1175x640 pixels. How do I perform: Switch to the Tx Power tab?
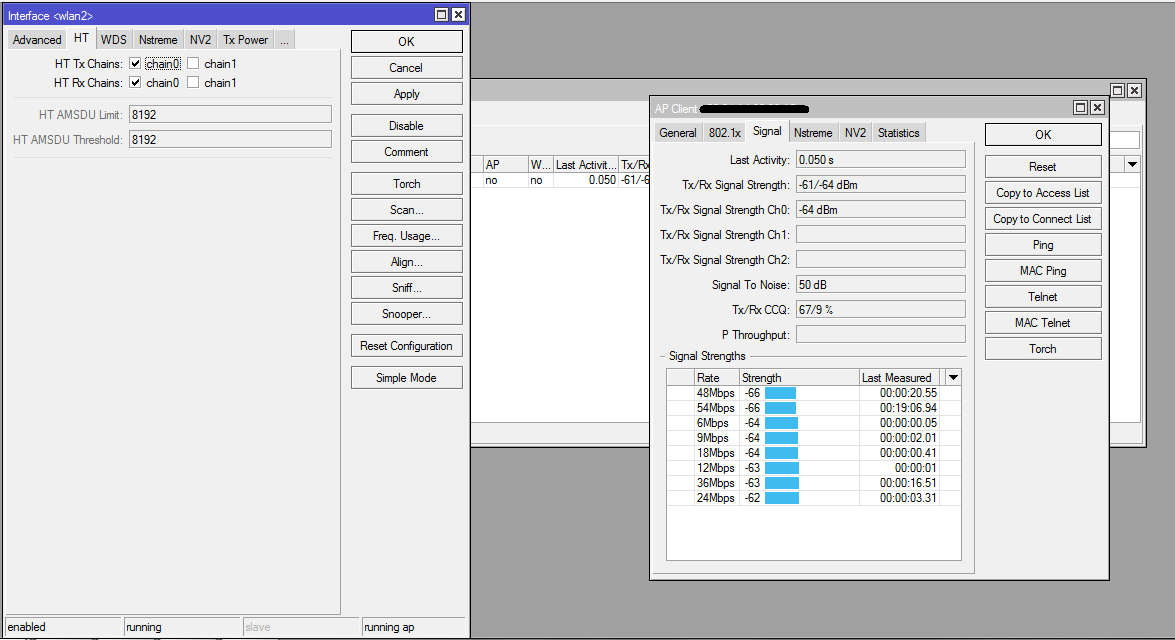click(x=245, y=40)
